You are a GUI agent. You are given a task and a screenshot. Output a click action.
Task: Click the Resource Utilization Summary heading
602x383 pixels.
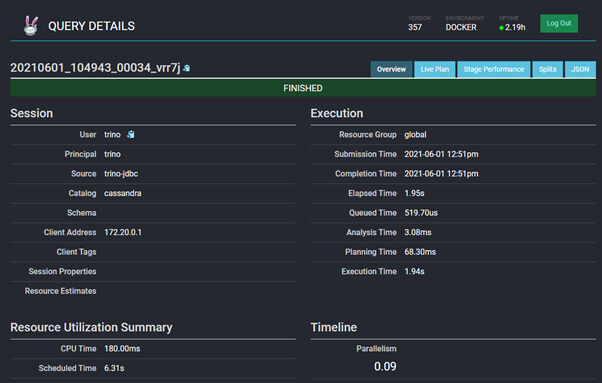click(91, 328)
